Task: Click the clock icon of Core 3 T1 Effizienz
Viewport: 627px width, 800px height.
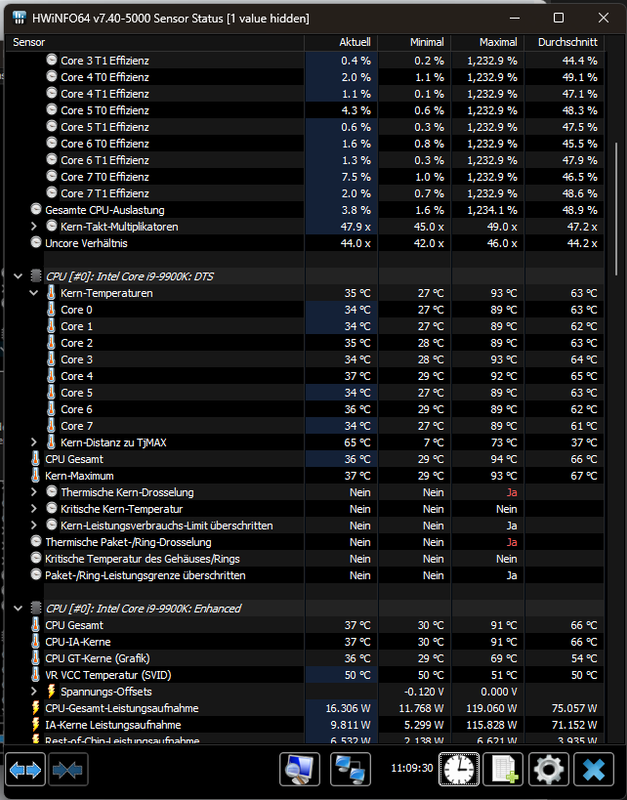Action: click(52, 60)
